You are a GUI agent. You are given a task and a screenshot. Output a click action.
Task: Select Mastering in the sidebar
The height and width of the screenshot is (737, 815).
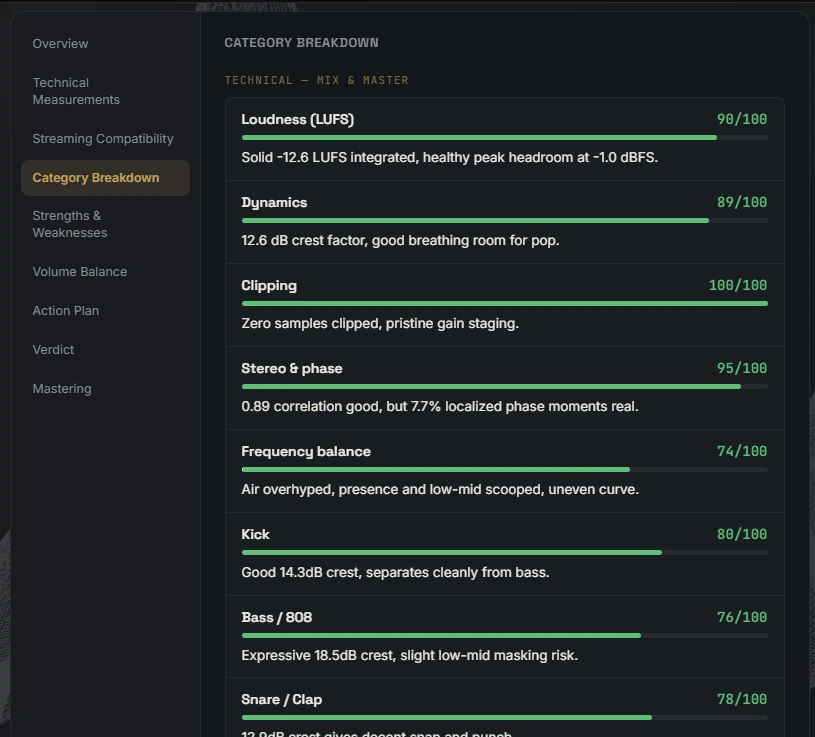pos(62,389)
